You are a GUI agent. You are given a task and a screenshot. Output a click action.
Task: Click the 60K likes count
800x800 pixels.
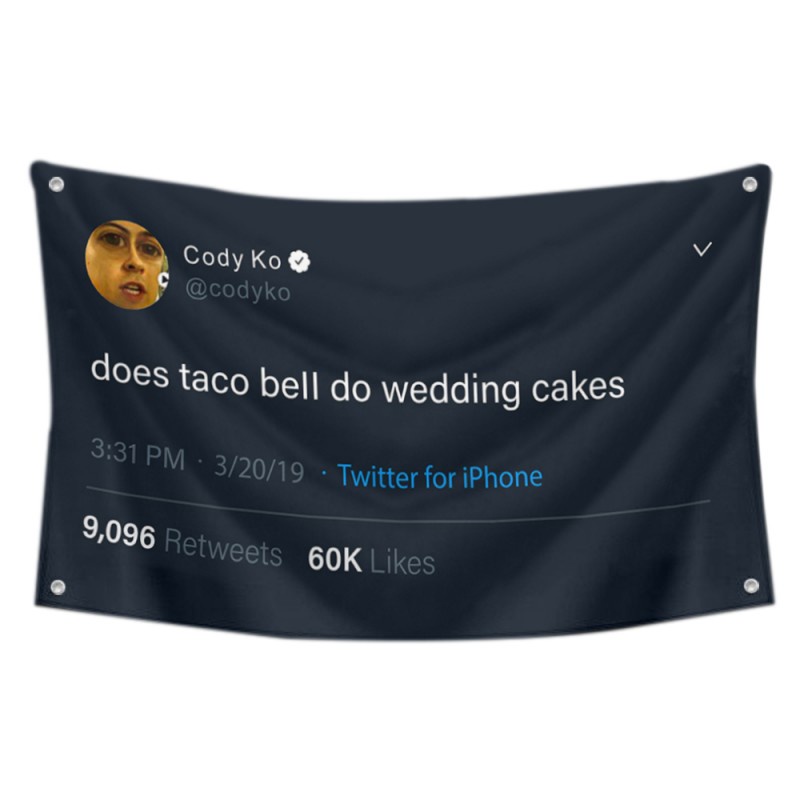[x=335, y=559]
